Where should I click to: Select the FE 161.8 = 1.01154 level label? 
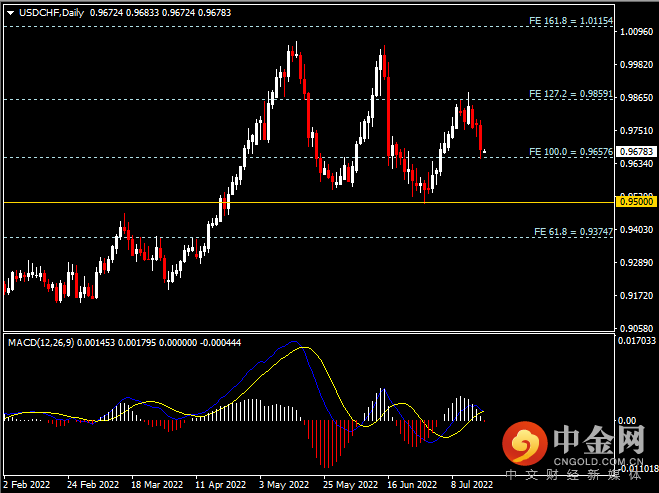click(x=571, y=21)
